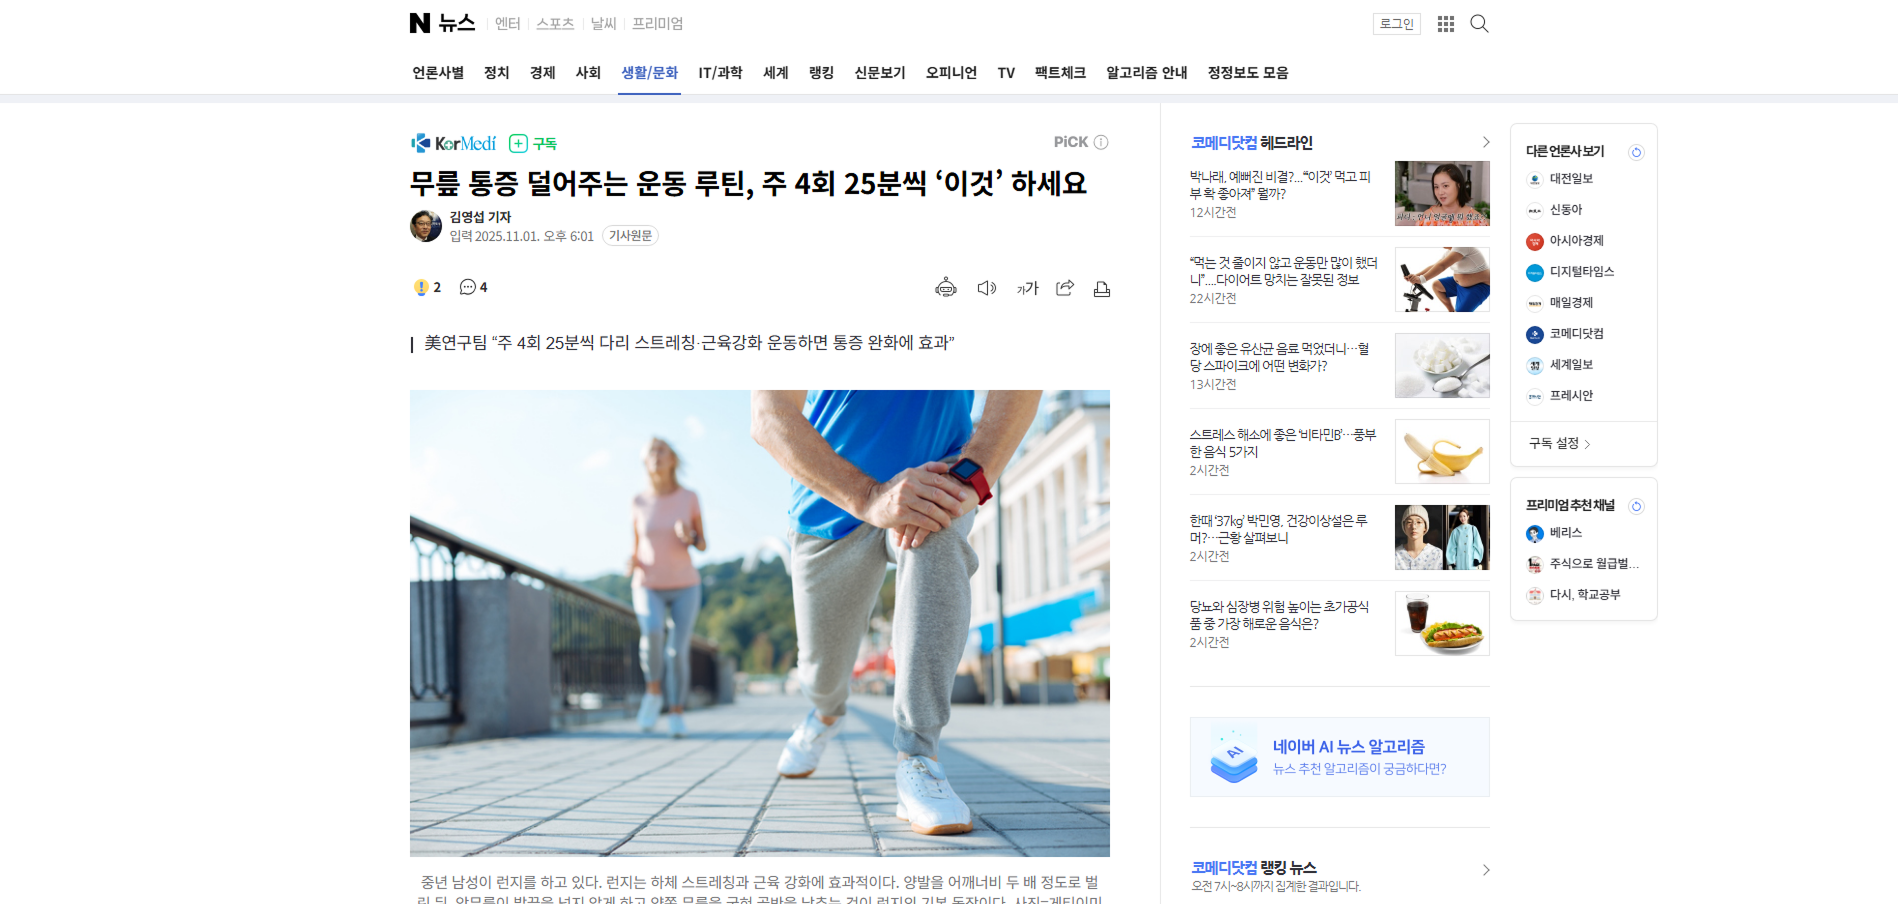This screenshot has height=904, width=1898.
Task: Subscribe to KorMedi with 구독 button
Action: 533,143
